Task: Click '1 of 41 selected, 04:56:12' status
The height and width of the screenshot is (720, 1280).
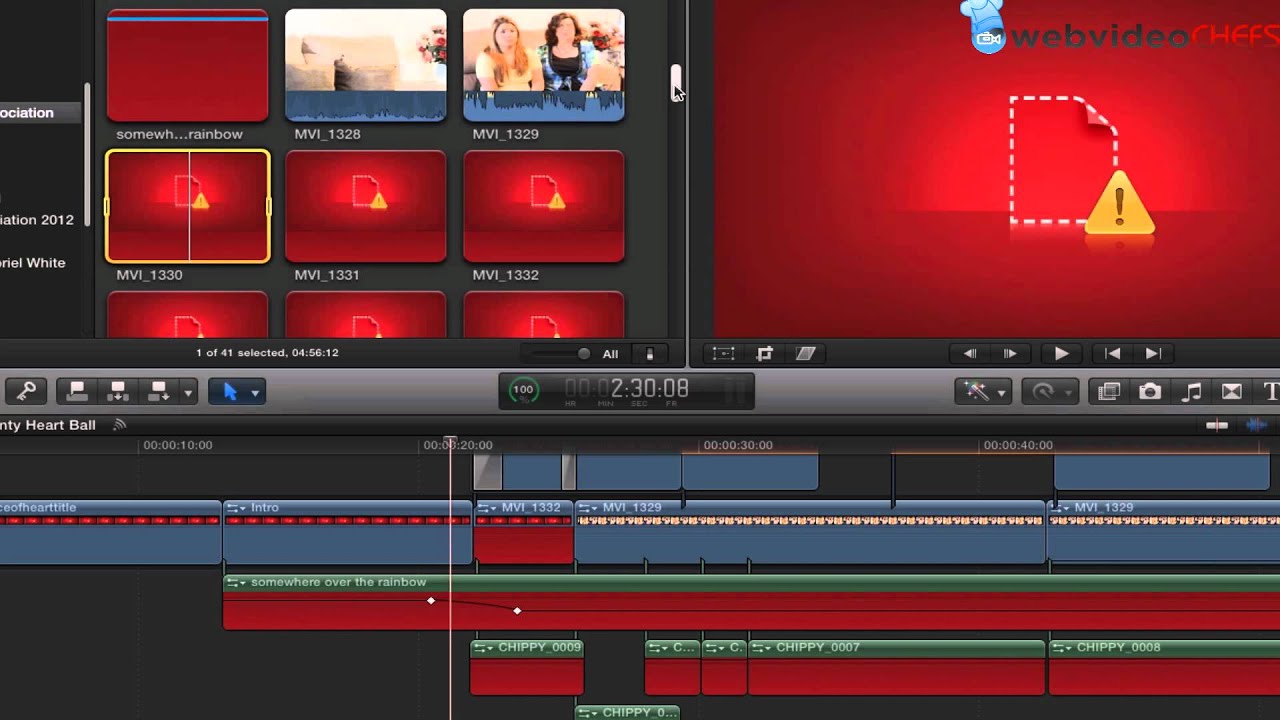Action: coord(267,353)
